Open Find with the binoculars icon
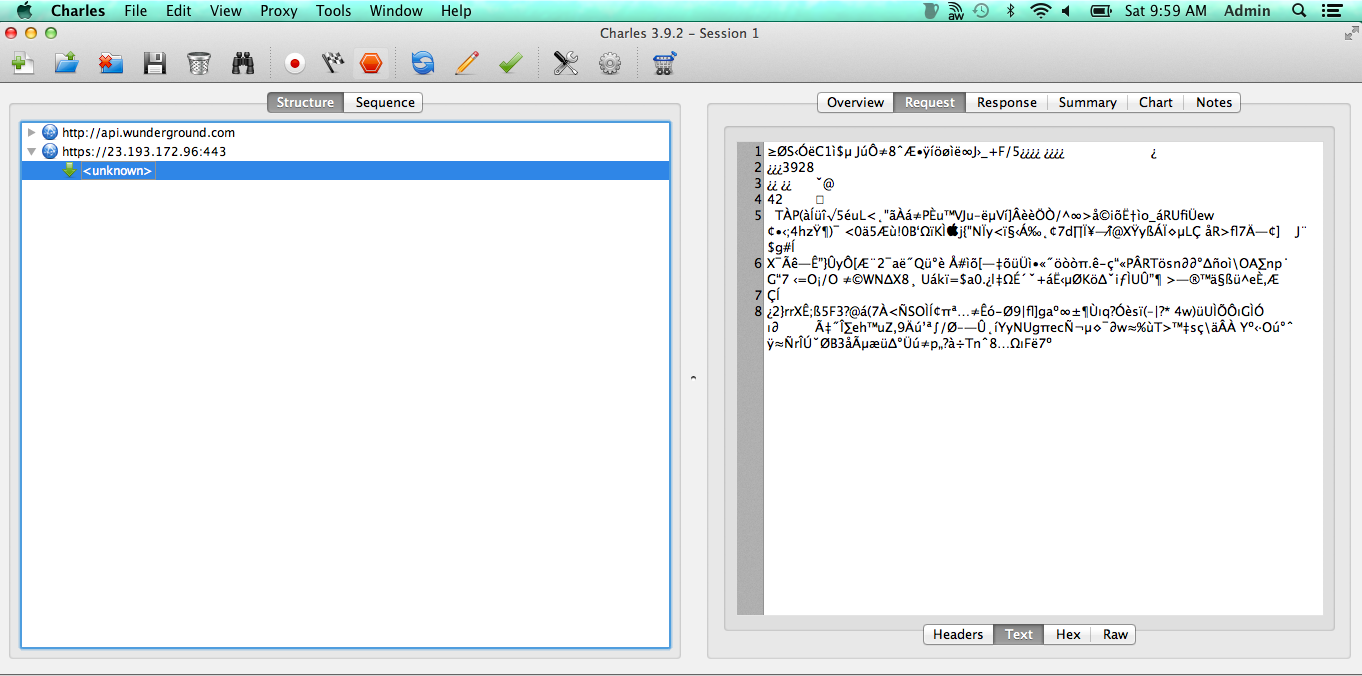1362x676 pixels. [243, 64]
